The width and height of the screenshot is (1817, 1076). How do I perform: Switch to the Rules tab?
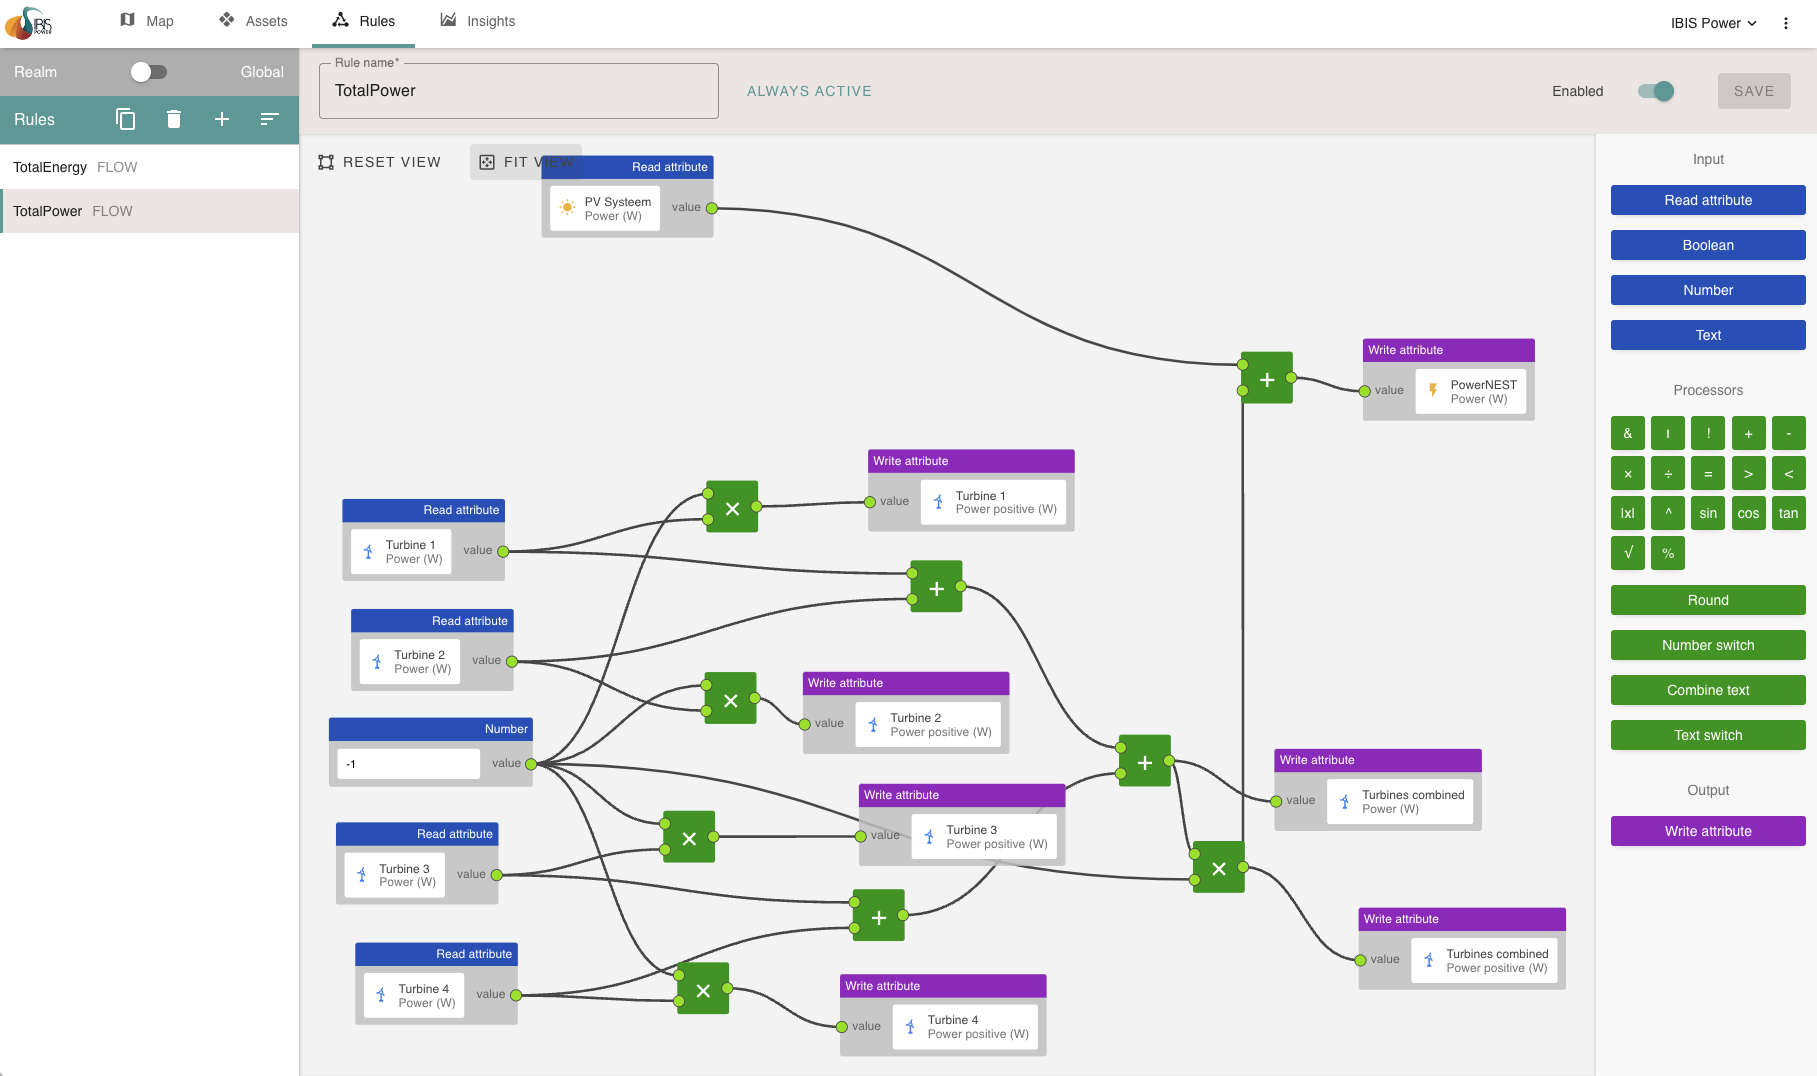(x=363, y=21)
